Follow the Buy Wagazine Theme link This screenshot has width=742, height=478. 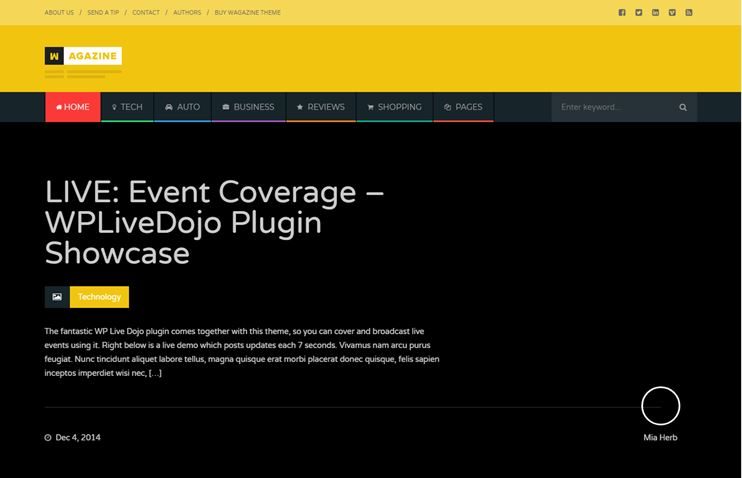247,13
